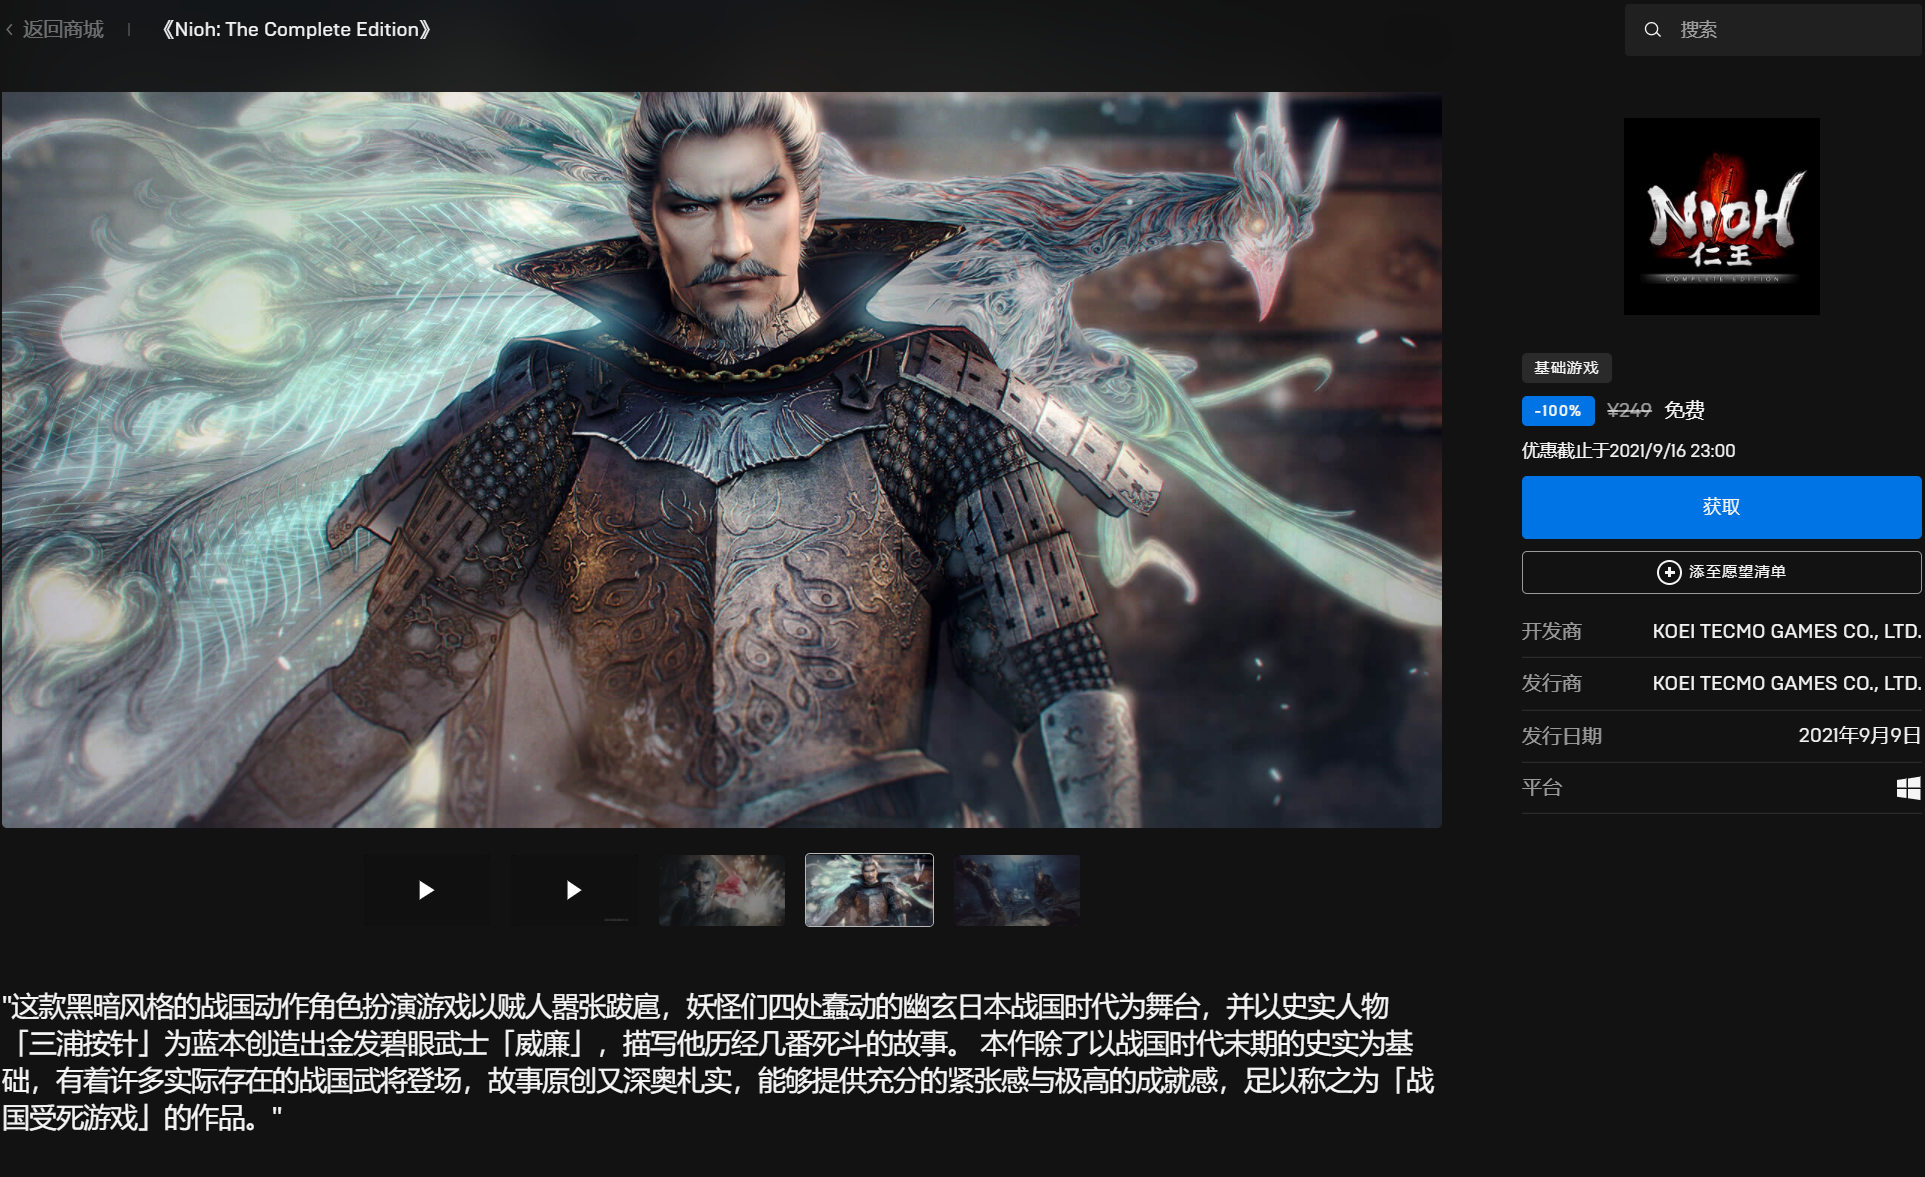Click the back chevron beside 返回商城
The width and height of the screenshot is (1925, 1177).
(x=9, y=30)
